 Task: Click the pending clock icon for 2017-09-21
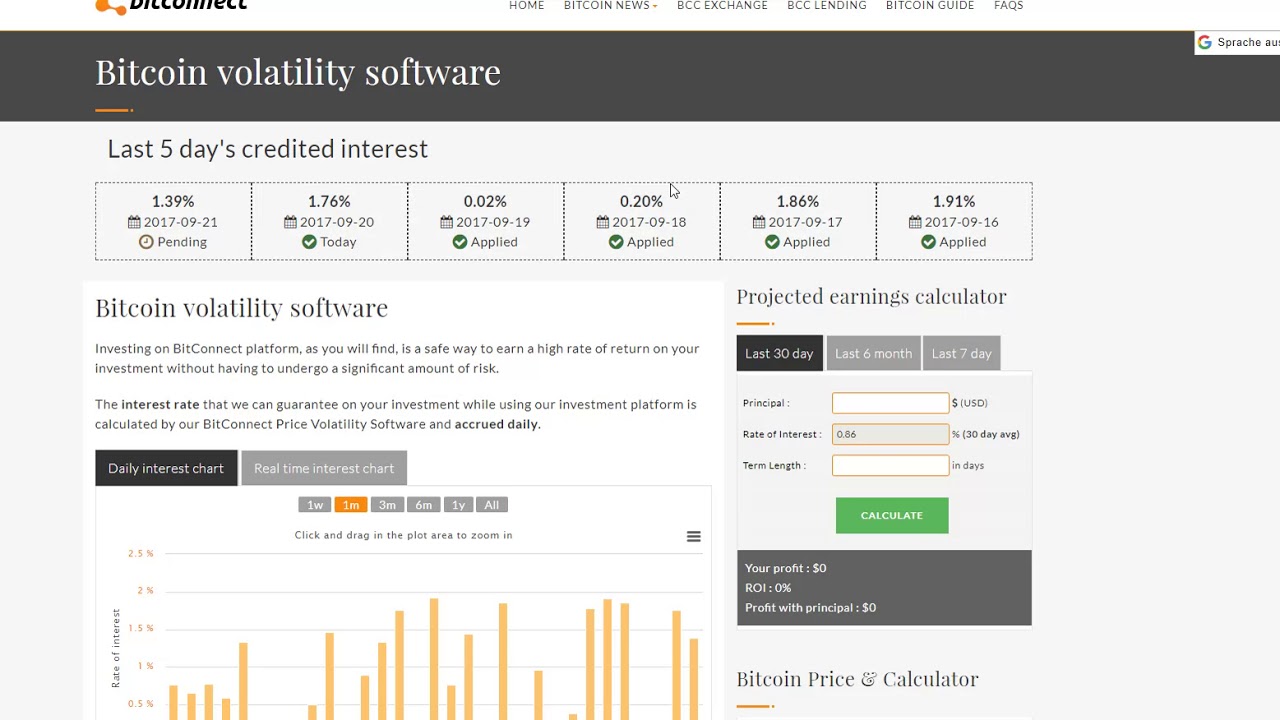[146, 242]
